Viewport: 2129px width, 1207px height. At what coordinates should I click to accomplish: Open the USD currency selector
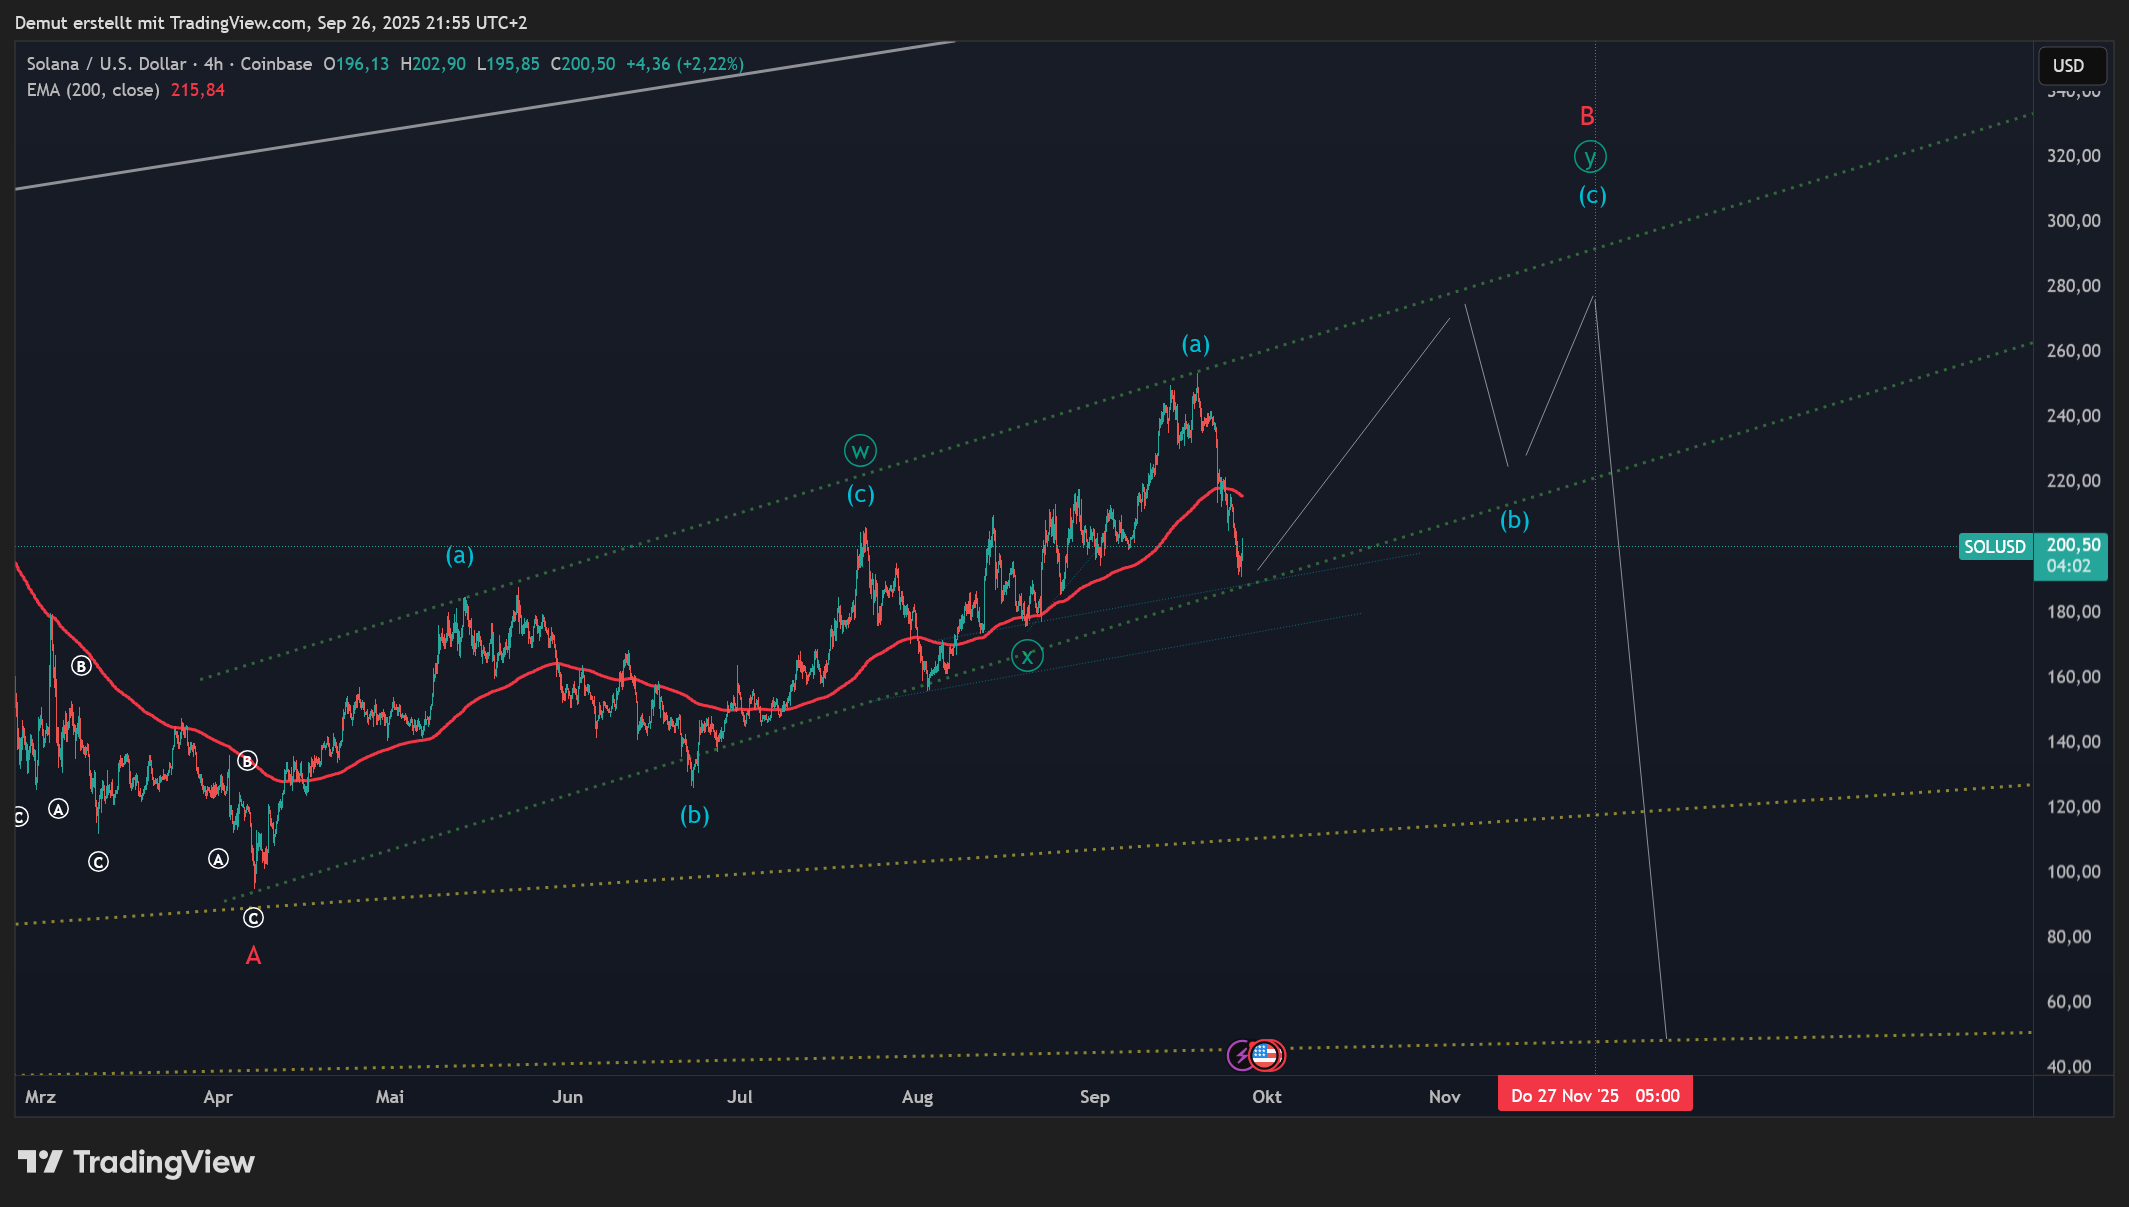tap(2072, 66)
